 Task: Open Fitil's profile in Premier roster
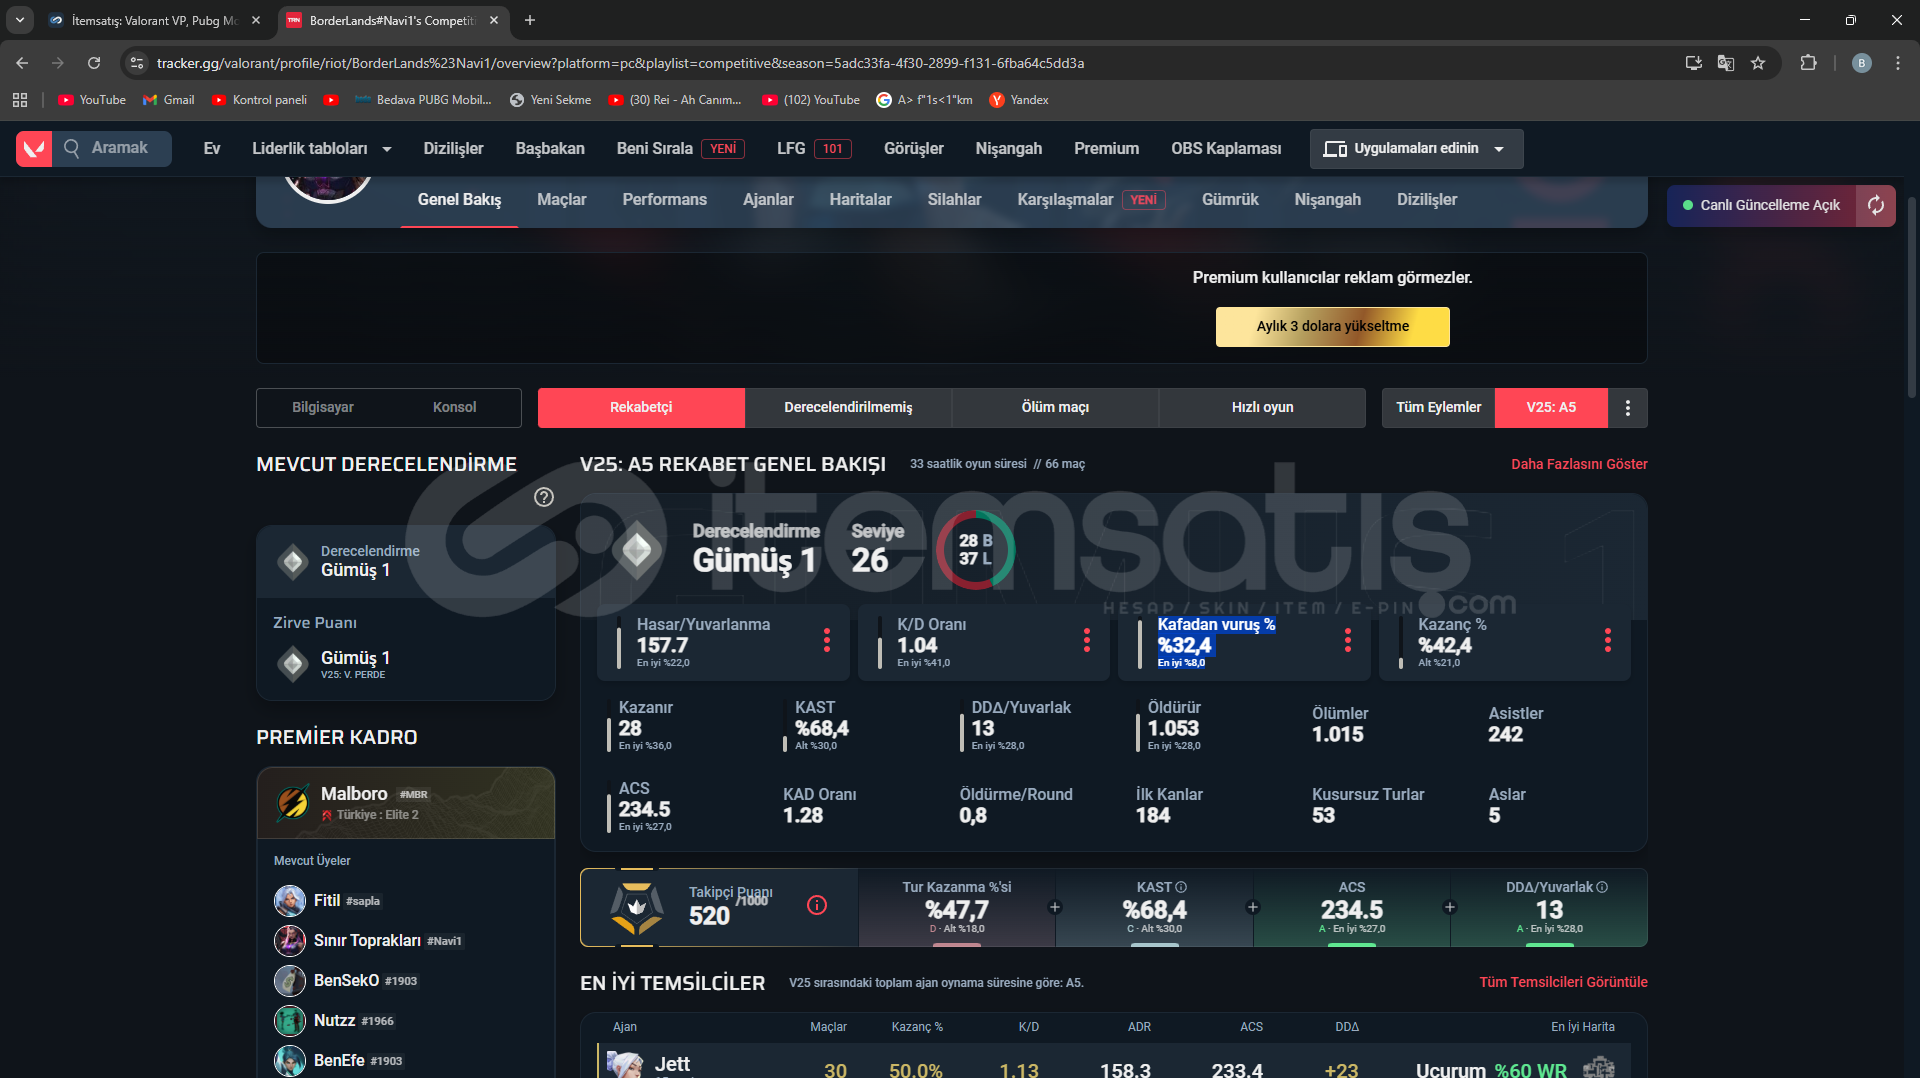coord(327,901)
